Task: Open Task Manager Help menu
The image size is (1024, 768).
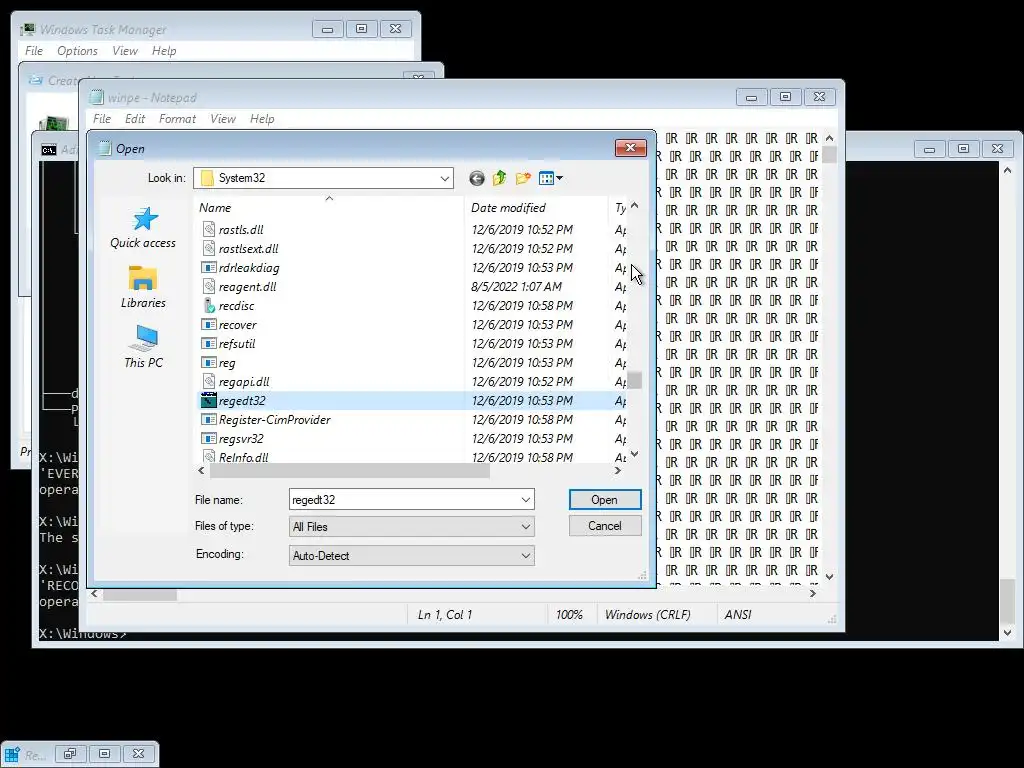Action: pyautogui.click(x=164, y=51)
